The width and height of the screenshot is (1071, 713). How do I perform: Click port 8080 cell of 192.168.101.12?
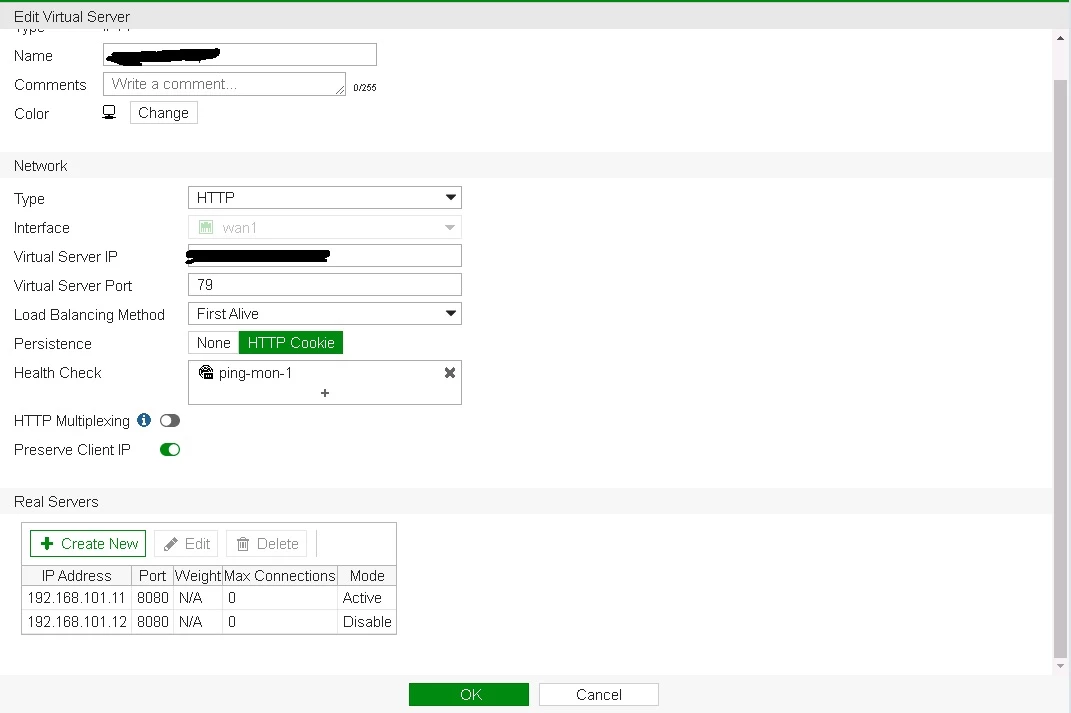click(152, 621)
